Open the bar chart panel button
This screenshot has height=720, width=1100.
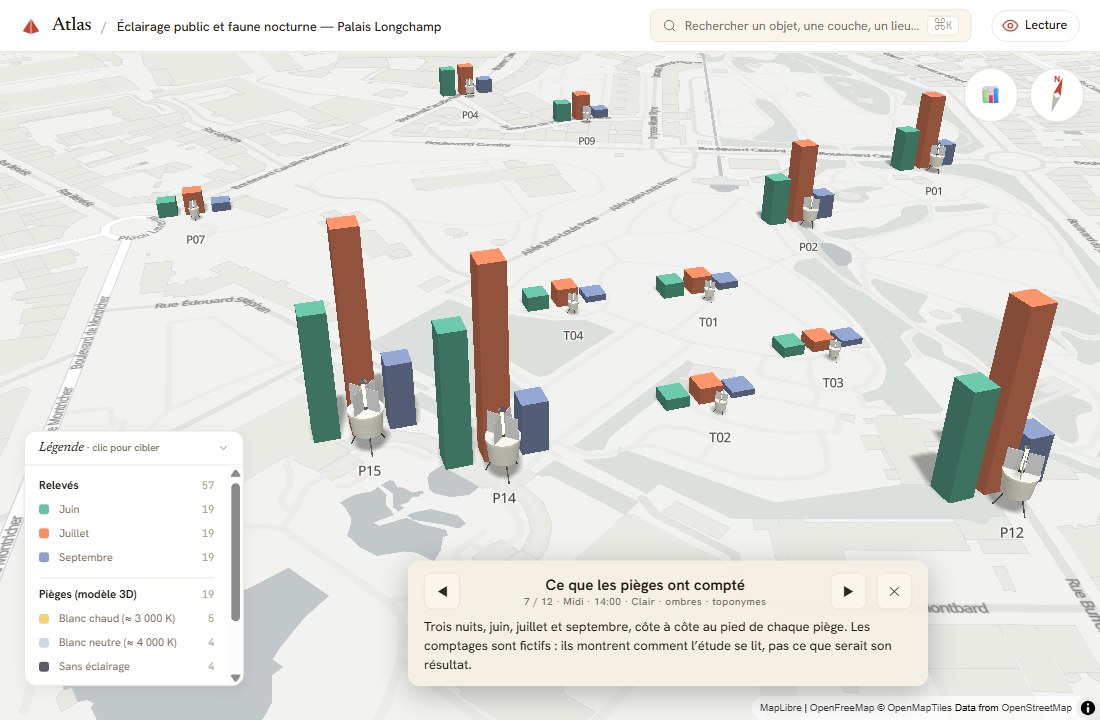(x=990, y=95)
